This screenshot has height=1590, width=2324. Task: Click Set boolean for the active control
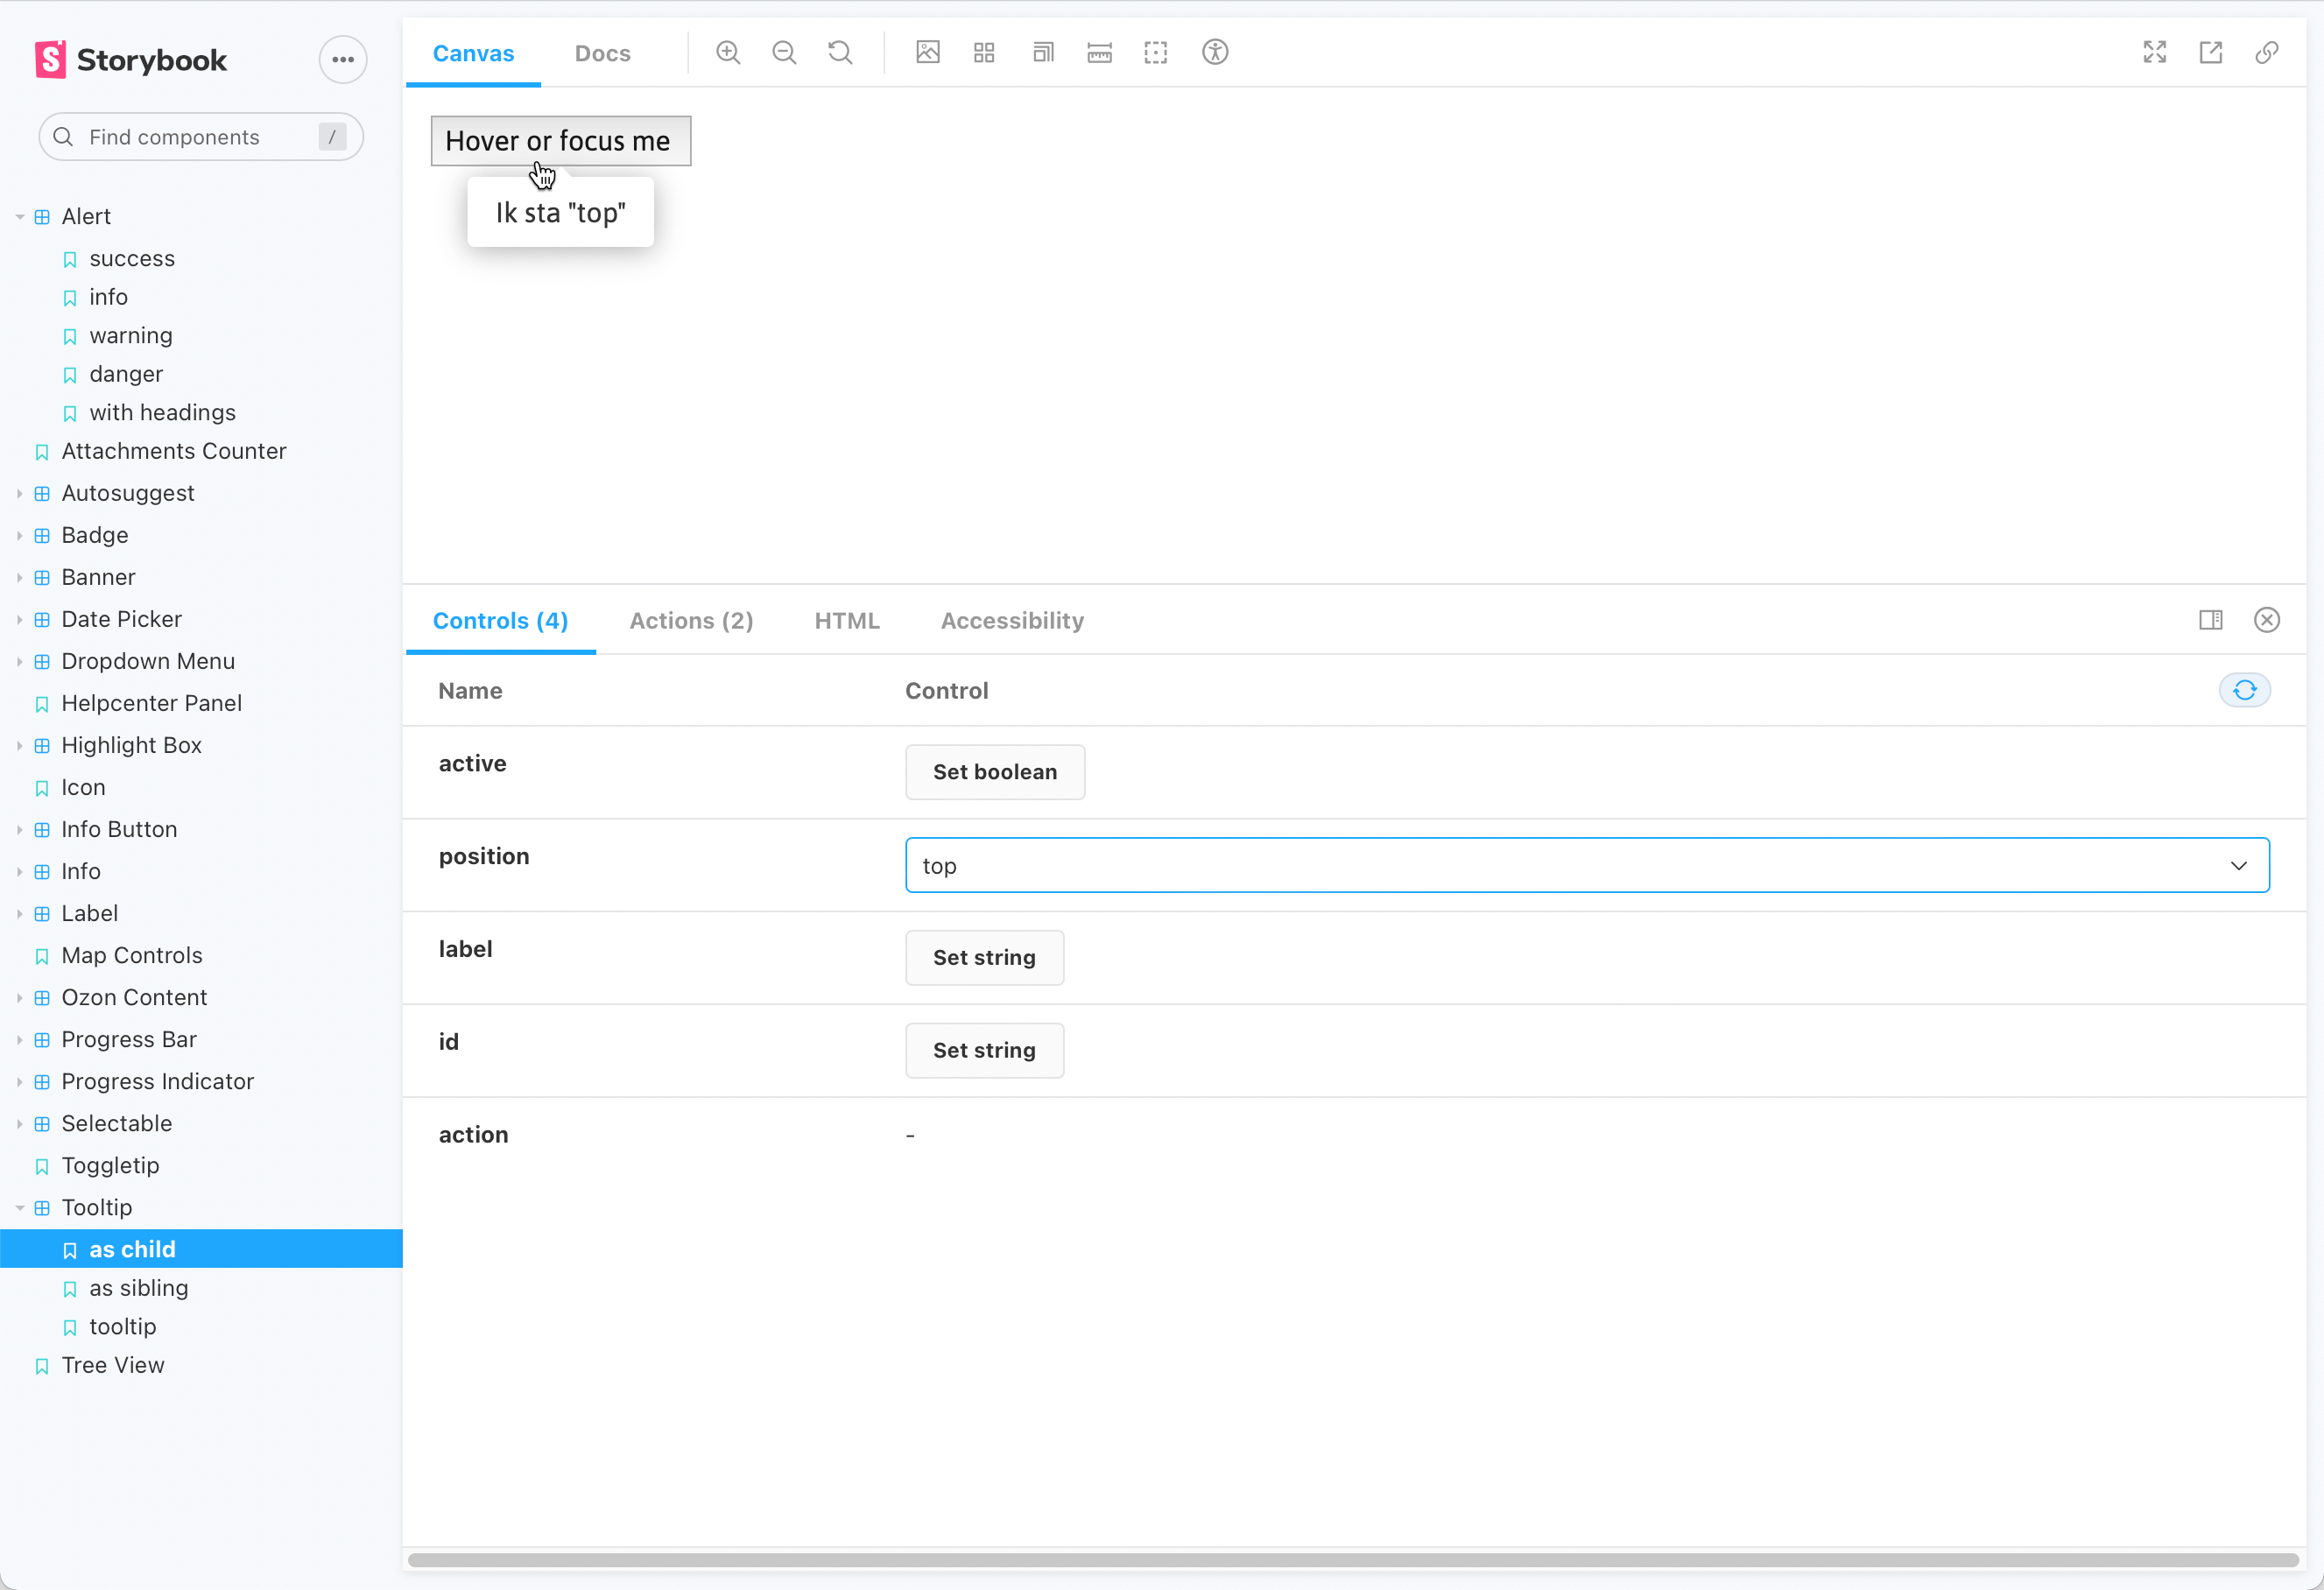click(x=994, y=772)
